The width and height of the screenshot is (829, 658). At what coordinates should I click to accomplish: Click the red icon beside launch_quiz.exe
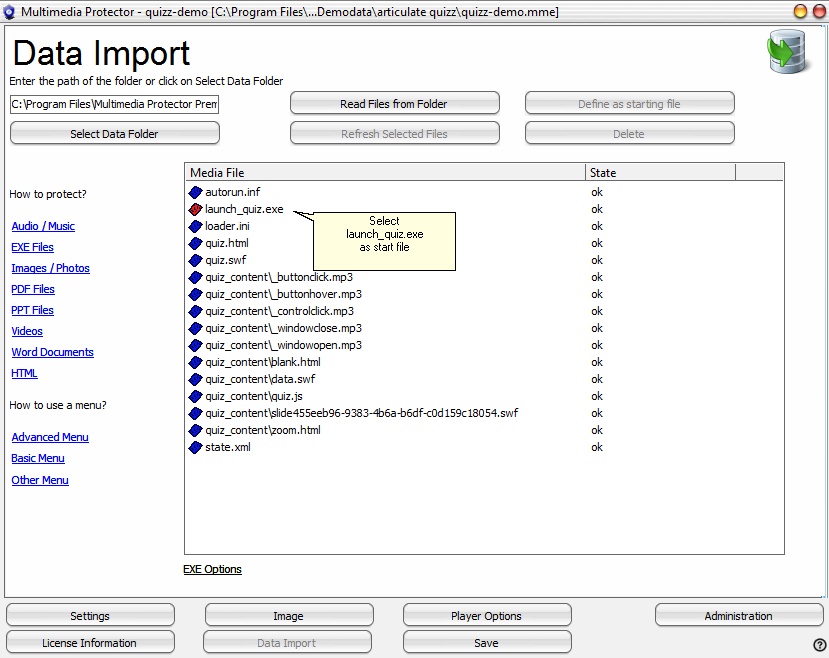tap(196, 209)
